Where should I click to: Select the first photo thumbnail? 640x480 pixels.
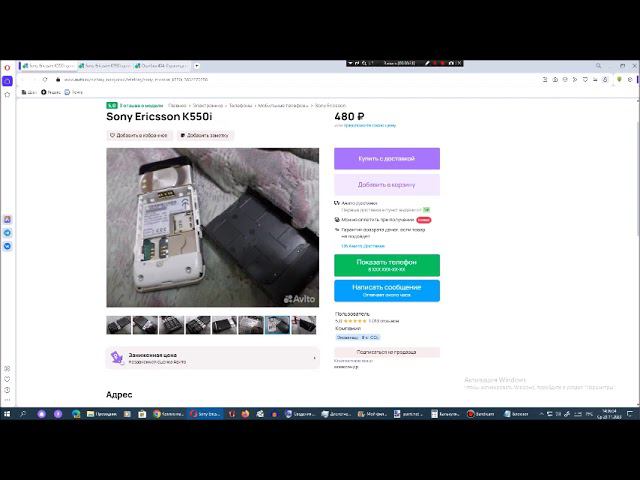[x=119, y=325]
